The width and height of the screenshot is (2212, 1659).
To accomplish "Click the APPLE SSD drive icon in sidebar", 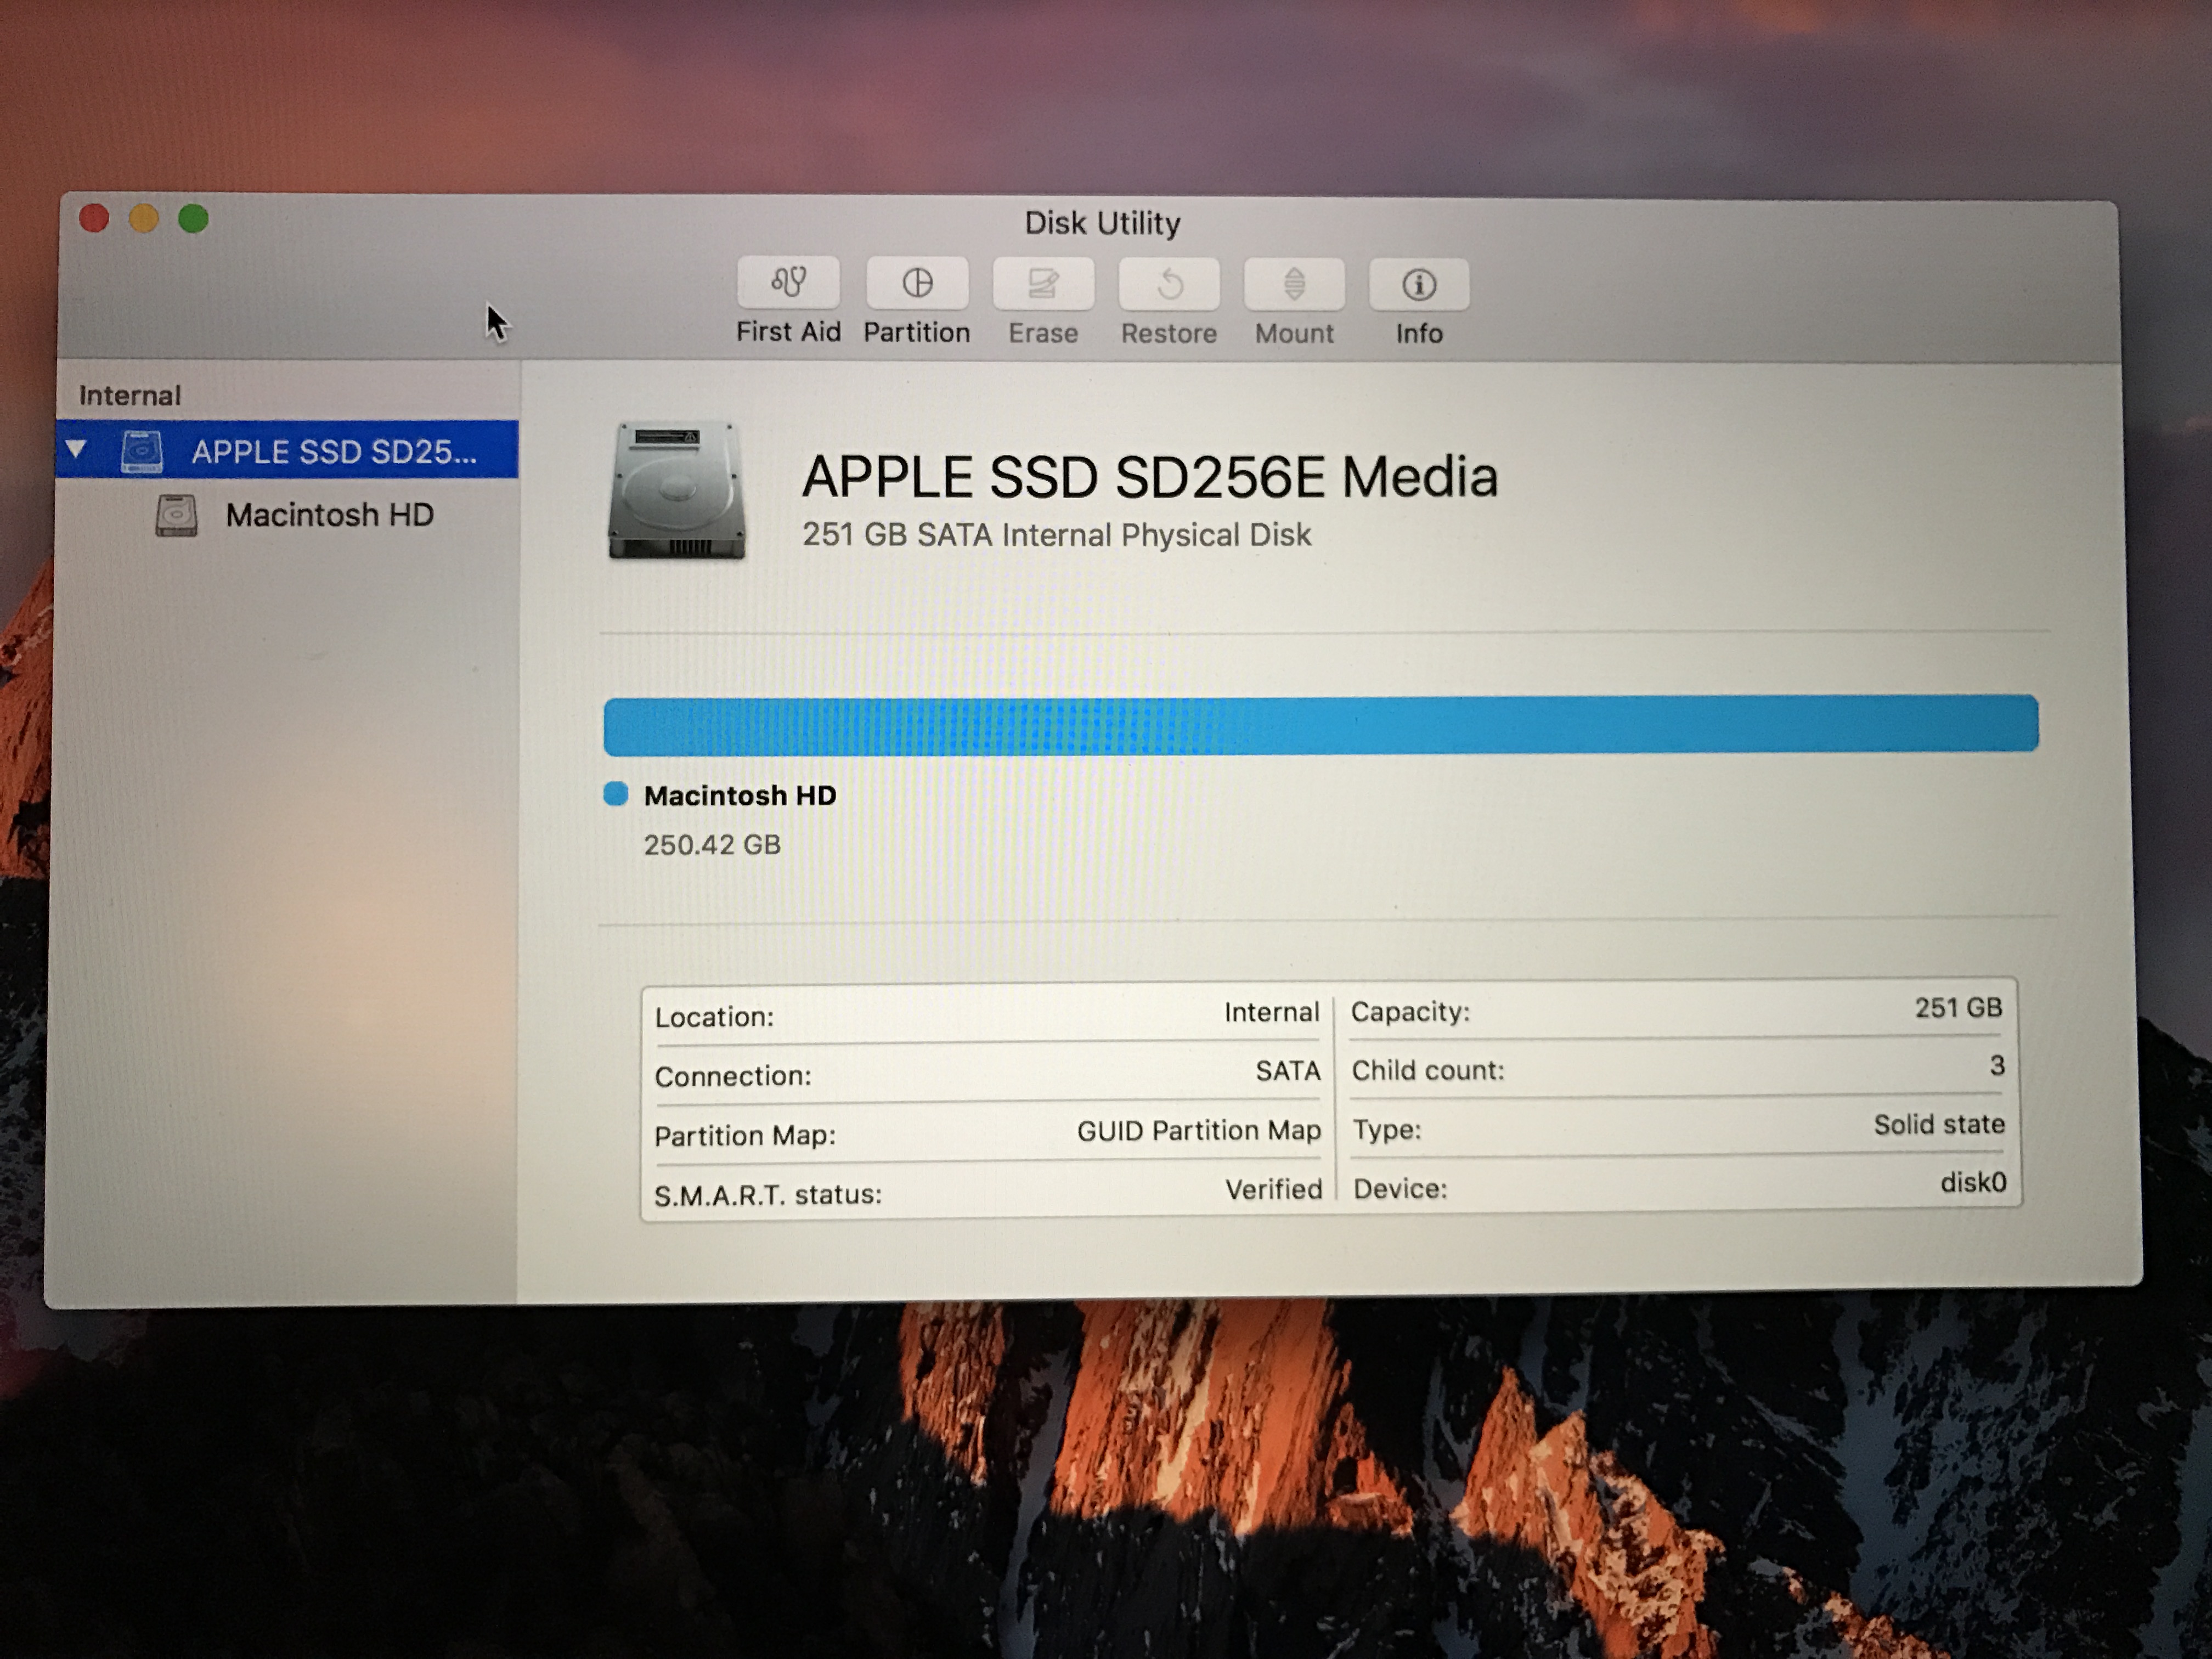I will point(142,451).
